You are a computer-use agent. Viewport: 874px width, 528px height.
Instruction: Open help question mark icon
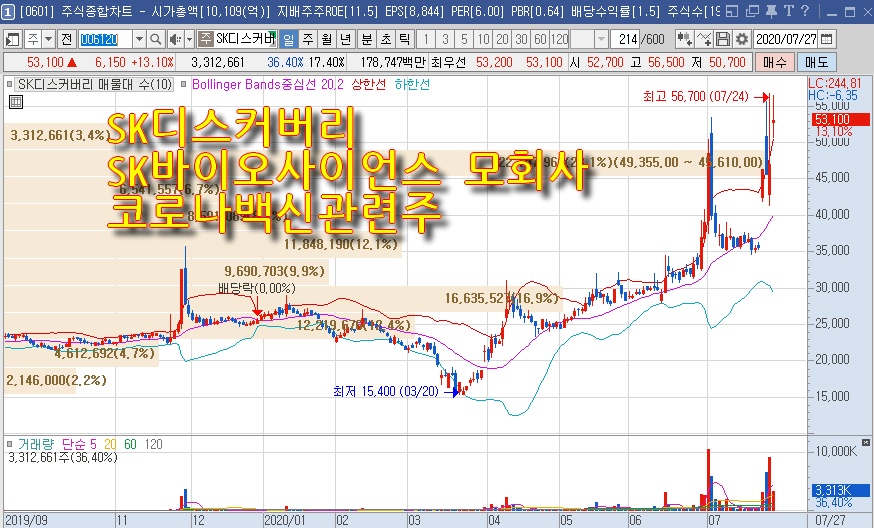click(805, 11)
